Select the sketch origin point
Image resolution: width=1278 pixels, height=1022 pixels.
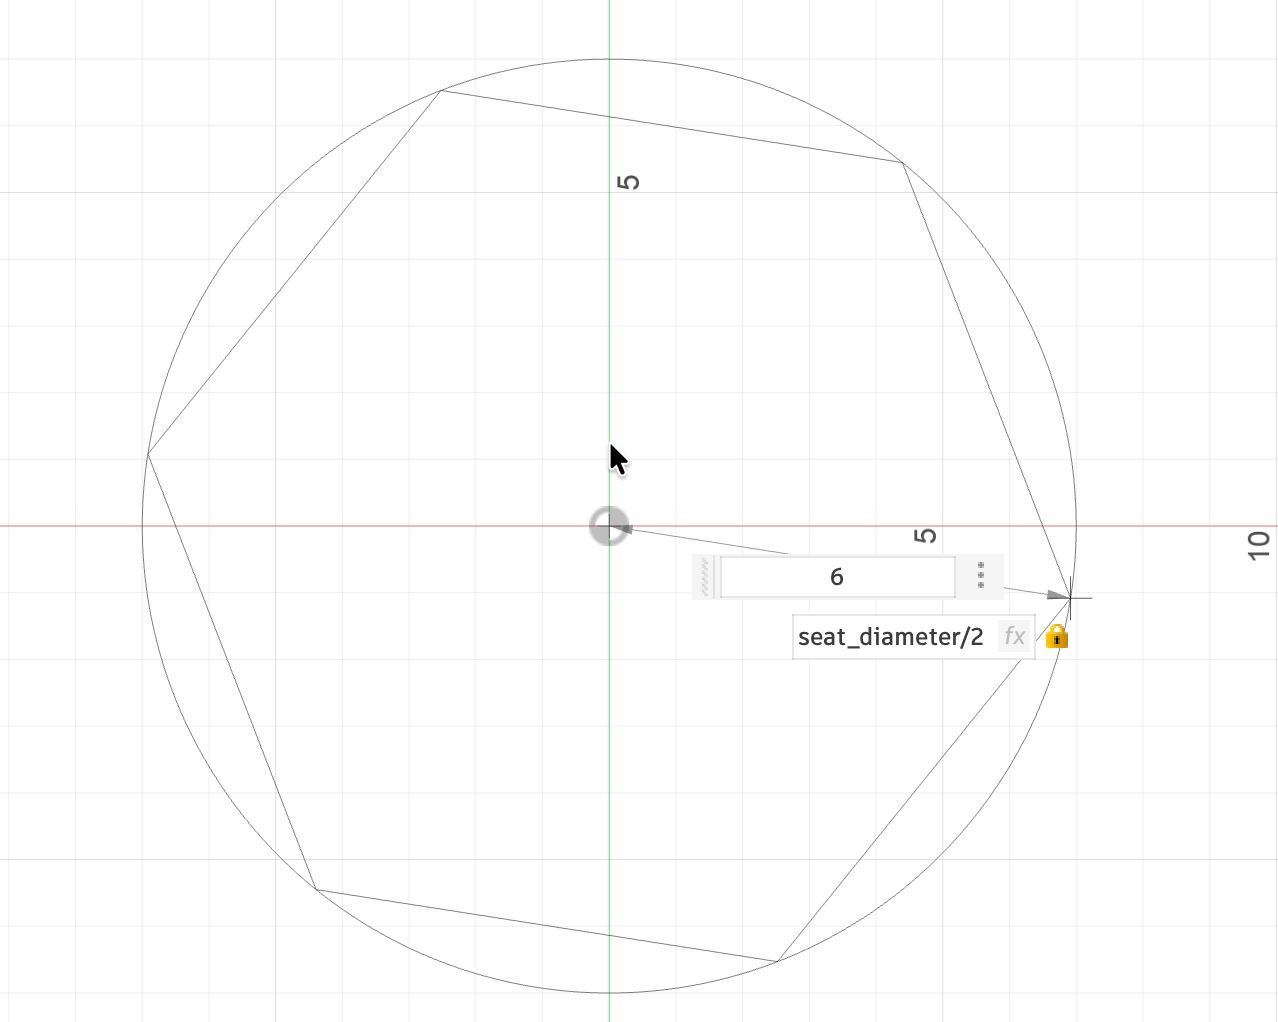click(x=611, y=526)
